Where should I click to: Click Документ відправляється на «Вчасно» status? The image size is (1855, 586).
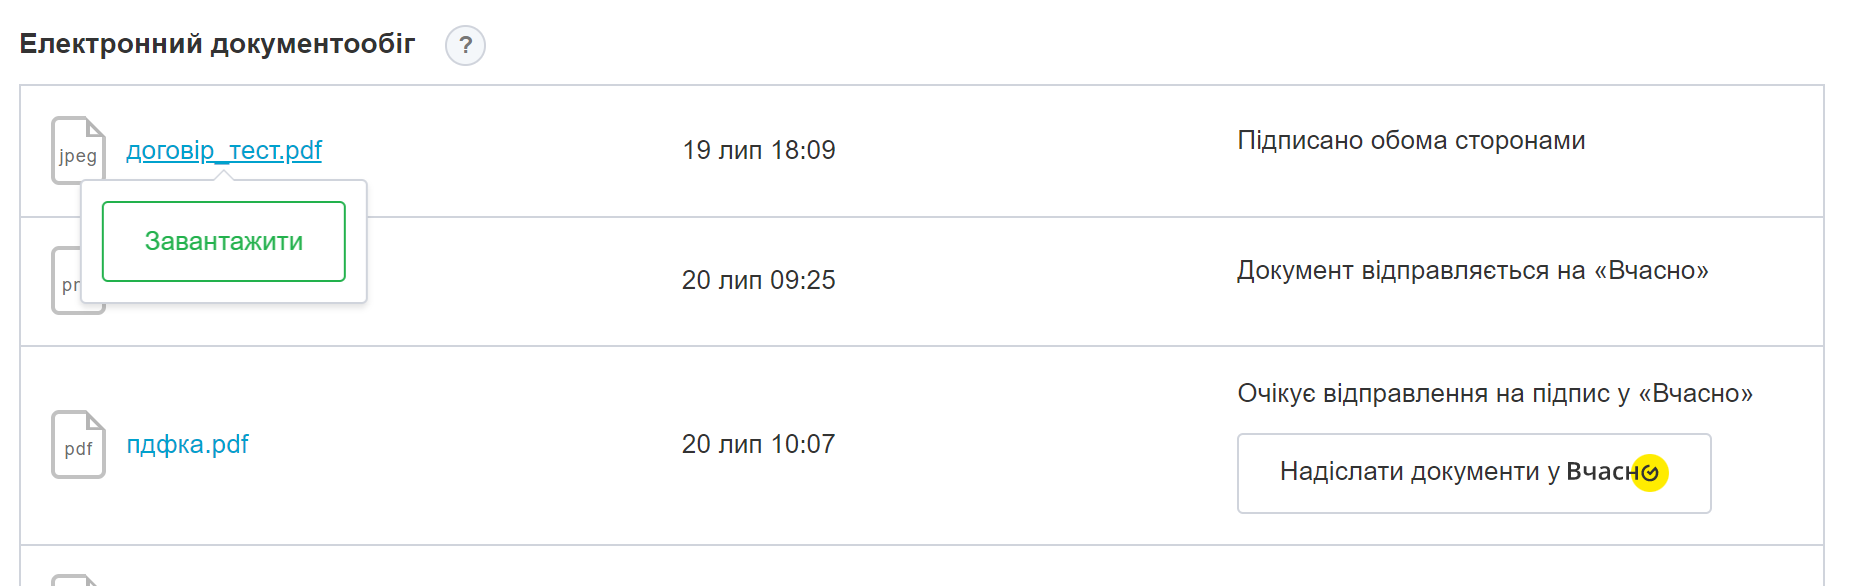1472,270
